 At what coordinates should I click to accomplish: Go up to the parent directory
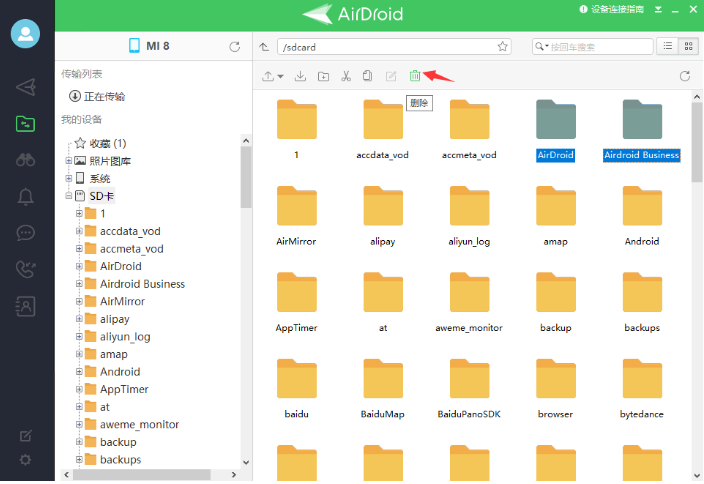[264, 47]
